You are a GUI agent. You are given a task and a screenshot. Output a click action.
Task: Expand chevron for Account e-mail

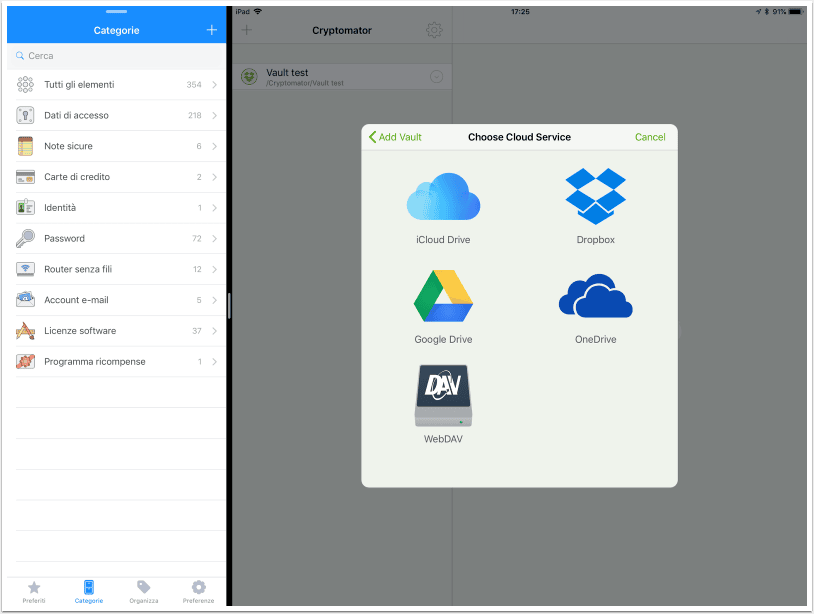(215, 300)
